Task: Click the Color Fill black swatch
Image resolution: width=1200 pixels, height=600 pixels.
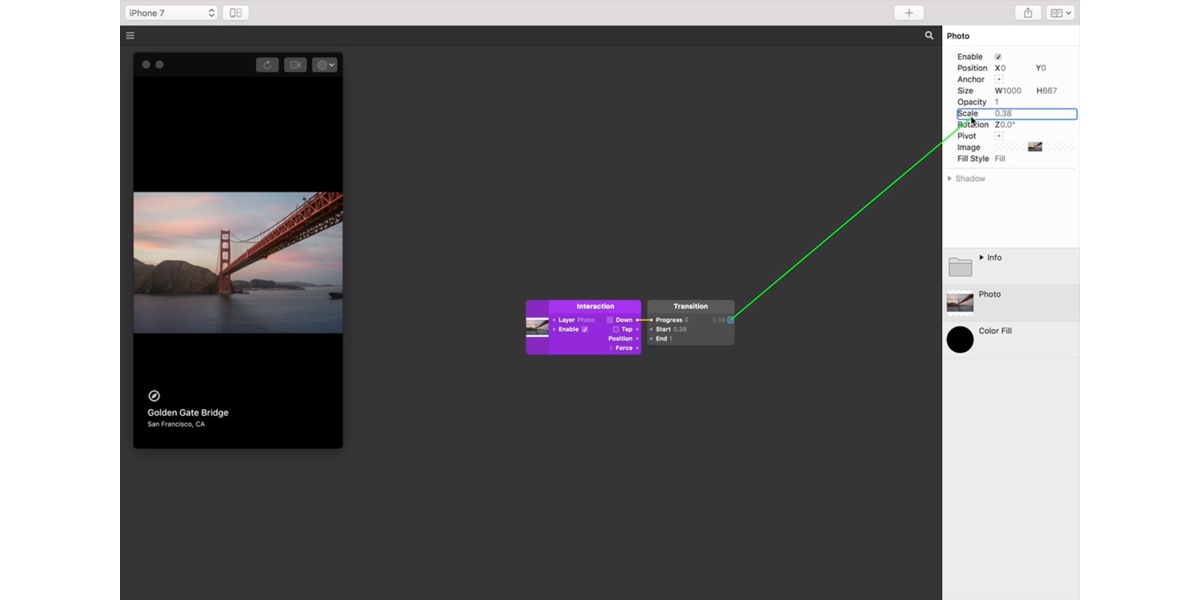Action: pyautogui.click(x=959, y=339)
